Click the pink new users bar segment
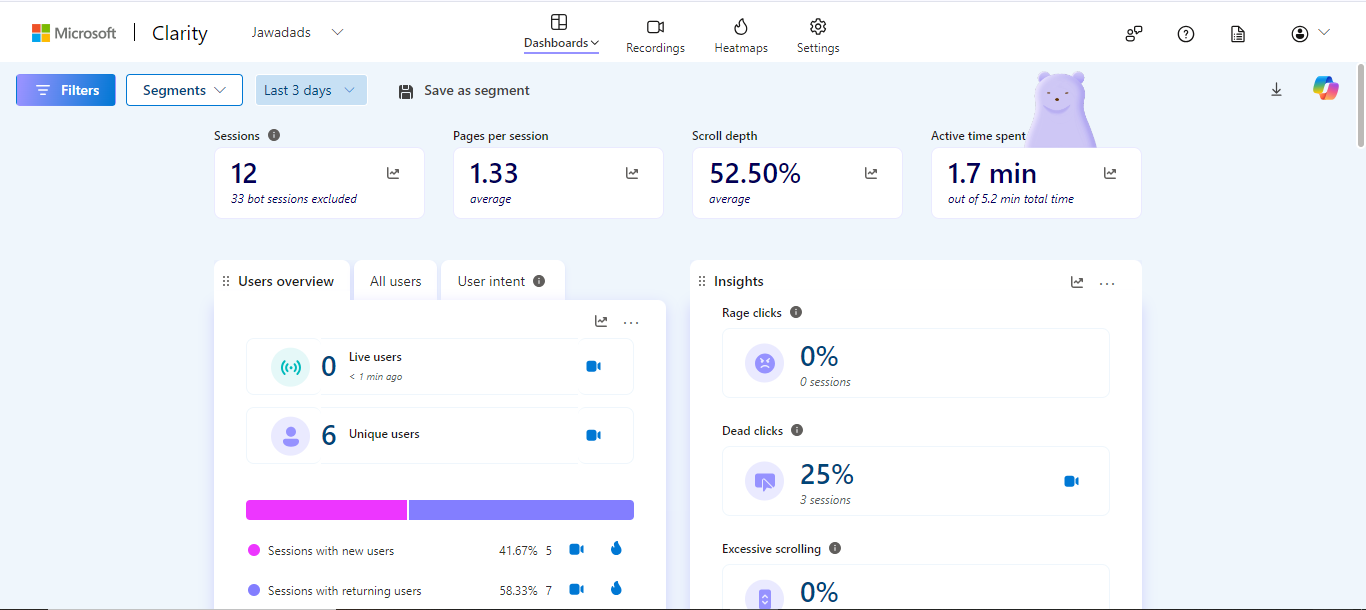Viewport: 1366px width, 610px height. [x=326, y=510]
